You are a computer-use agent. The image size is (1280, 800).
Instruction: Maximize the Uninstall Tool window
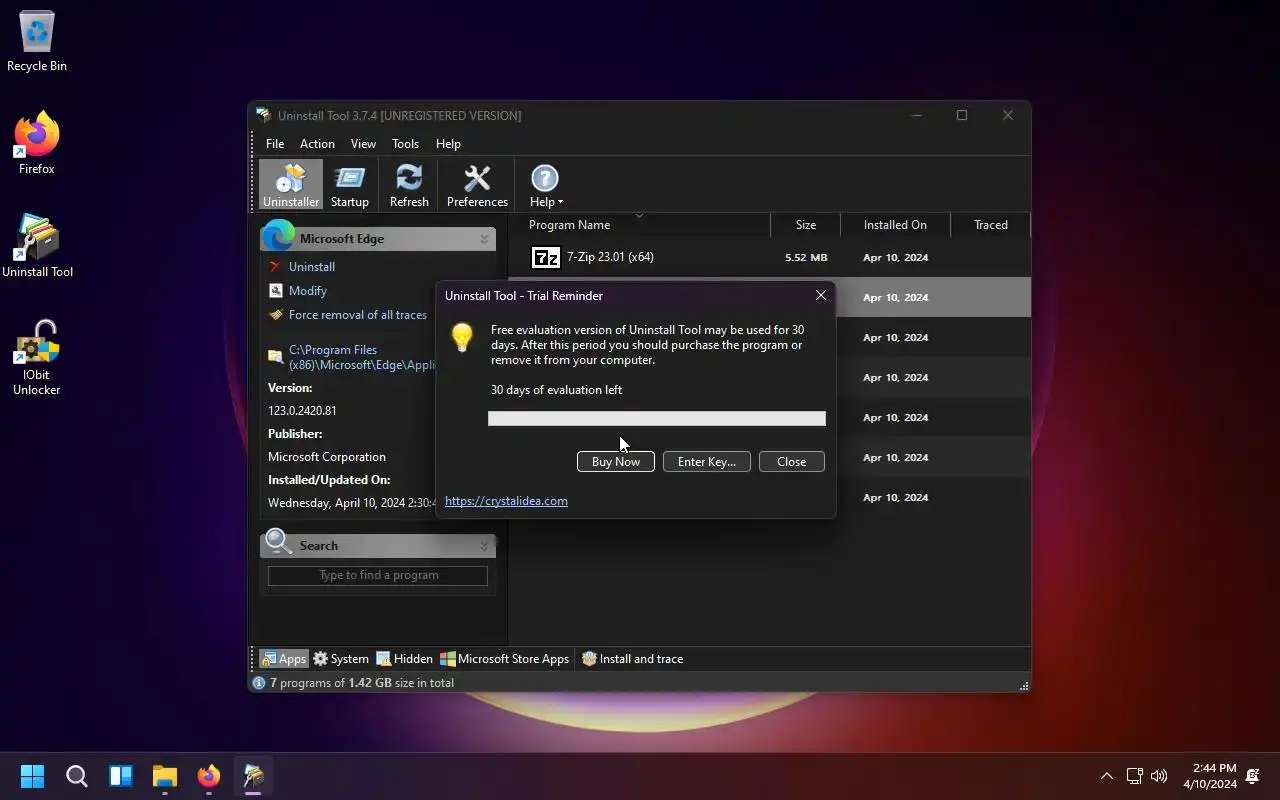pos(962,115)
